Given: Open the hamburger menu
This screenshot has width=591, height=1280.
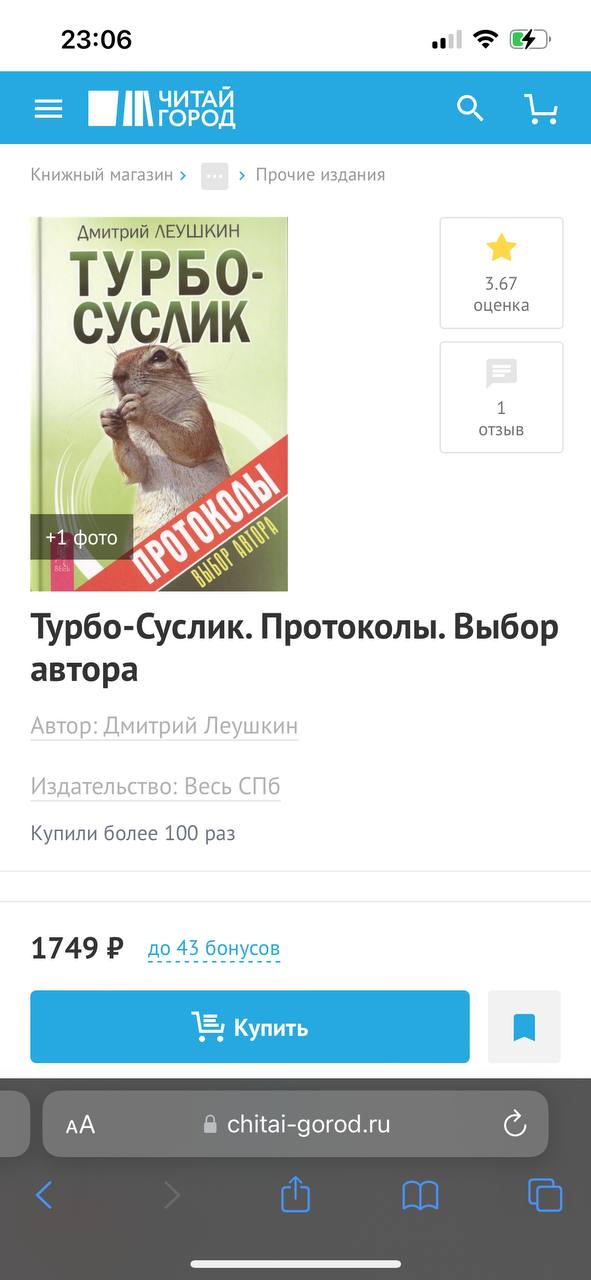Looking at the screenshot, I should (48, 109).
